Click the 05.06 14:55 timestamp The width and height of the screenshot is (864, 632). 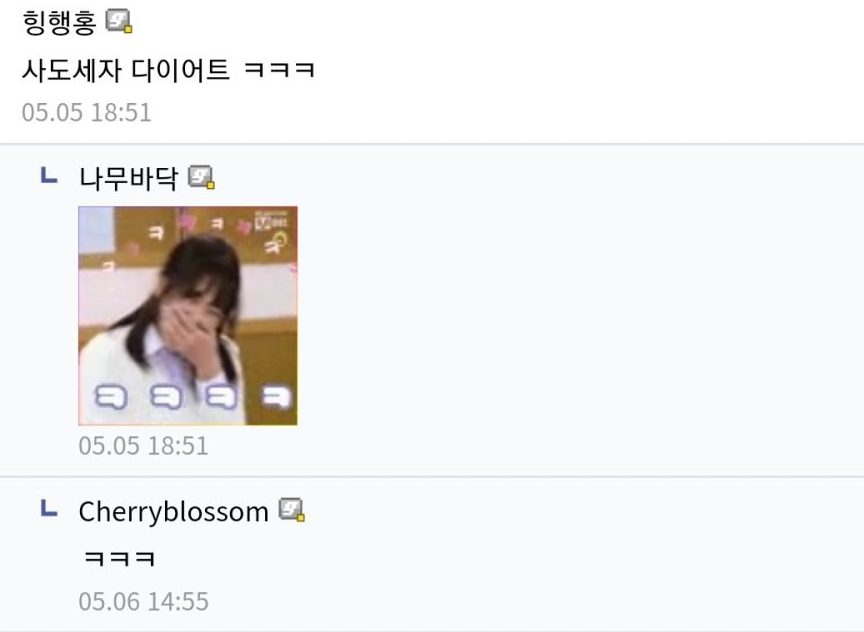pyautogui.click(x=143, y=602)
